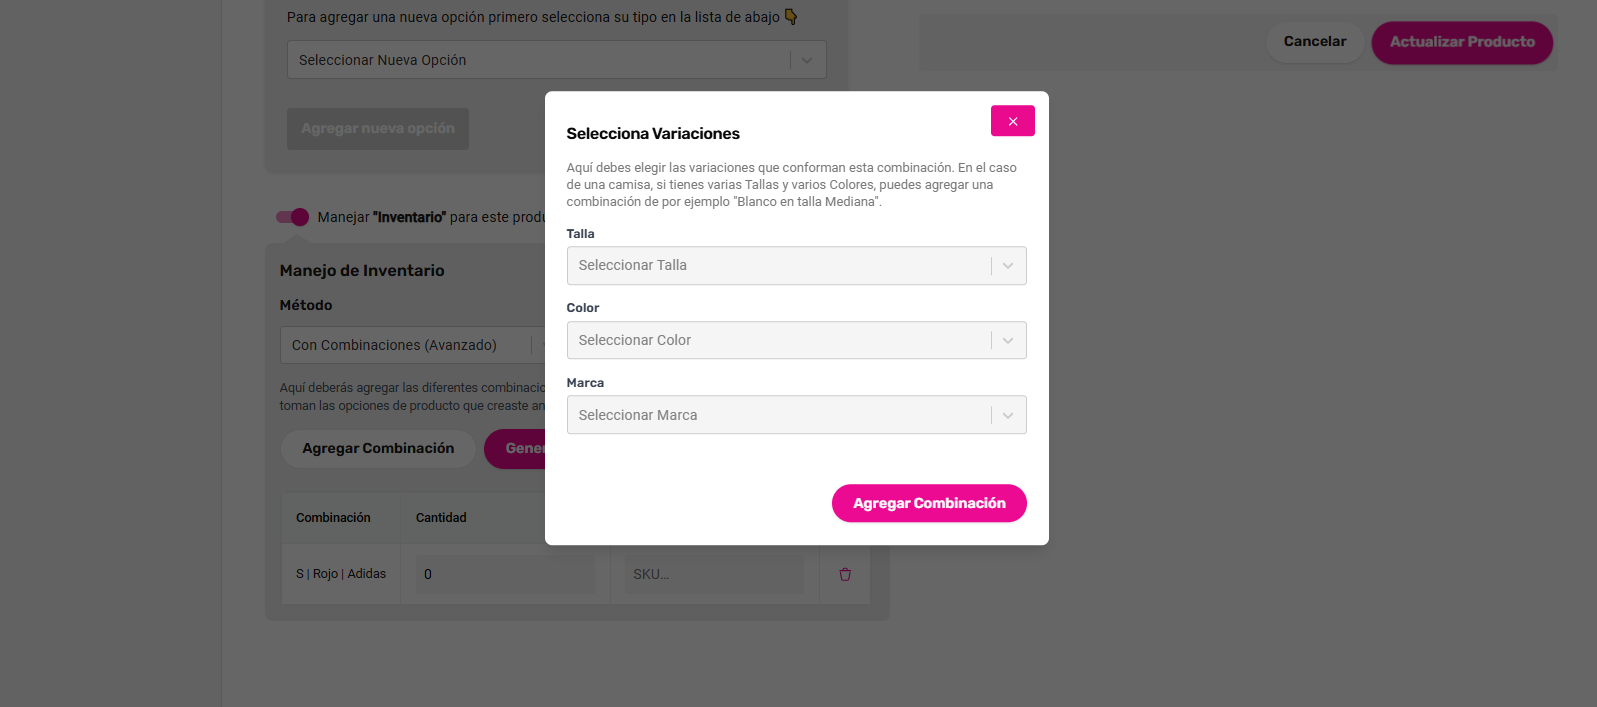
Task: Open the Con Combinaciones (Avanzado) method dropdown
Action: click(405, 345)
